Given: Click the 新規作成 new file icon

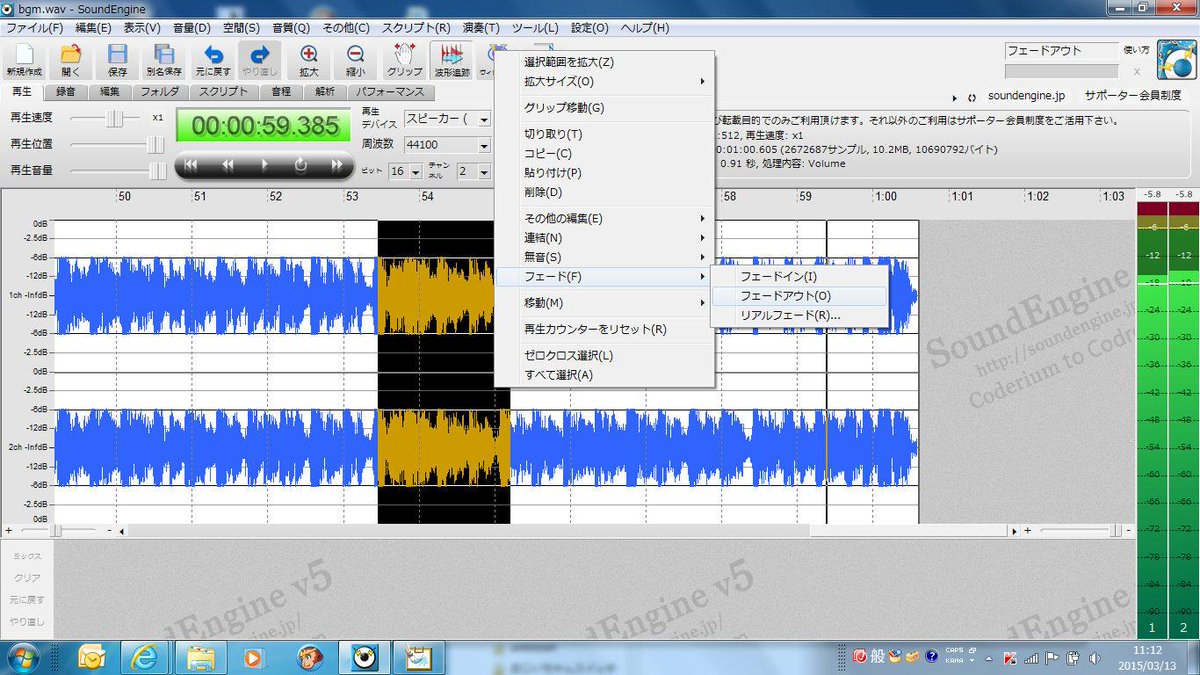Looking at the screenshot, I should [23, 60].
